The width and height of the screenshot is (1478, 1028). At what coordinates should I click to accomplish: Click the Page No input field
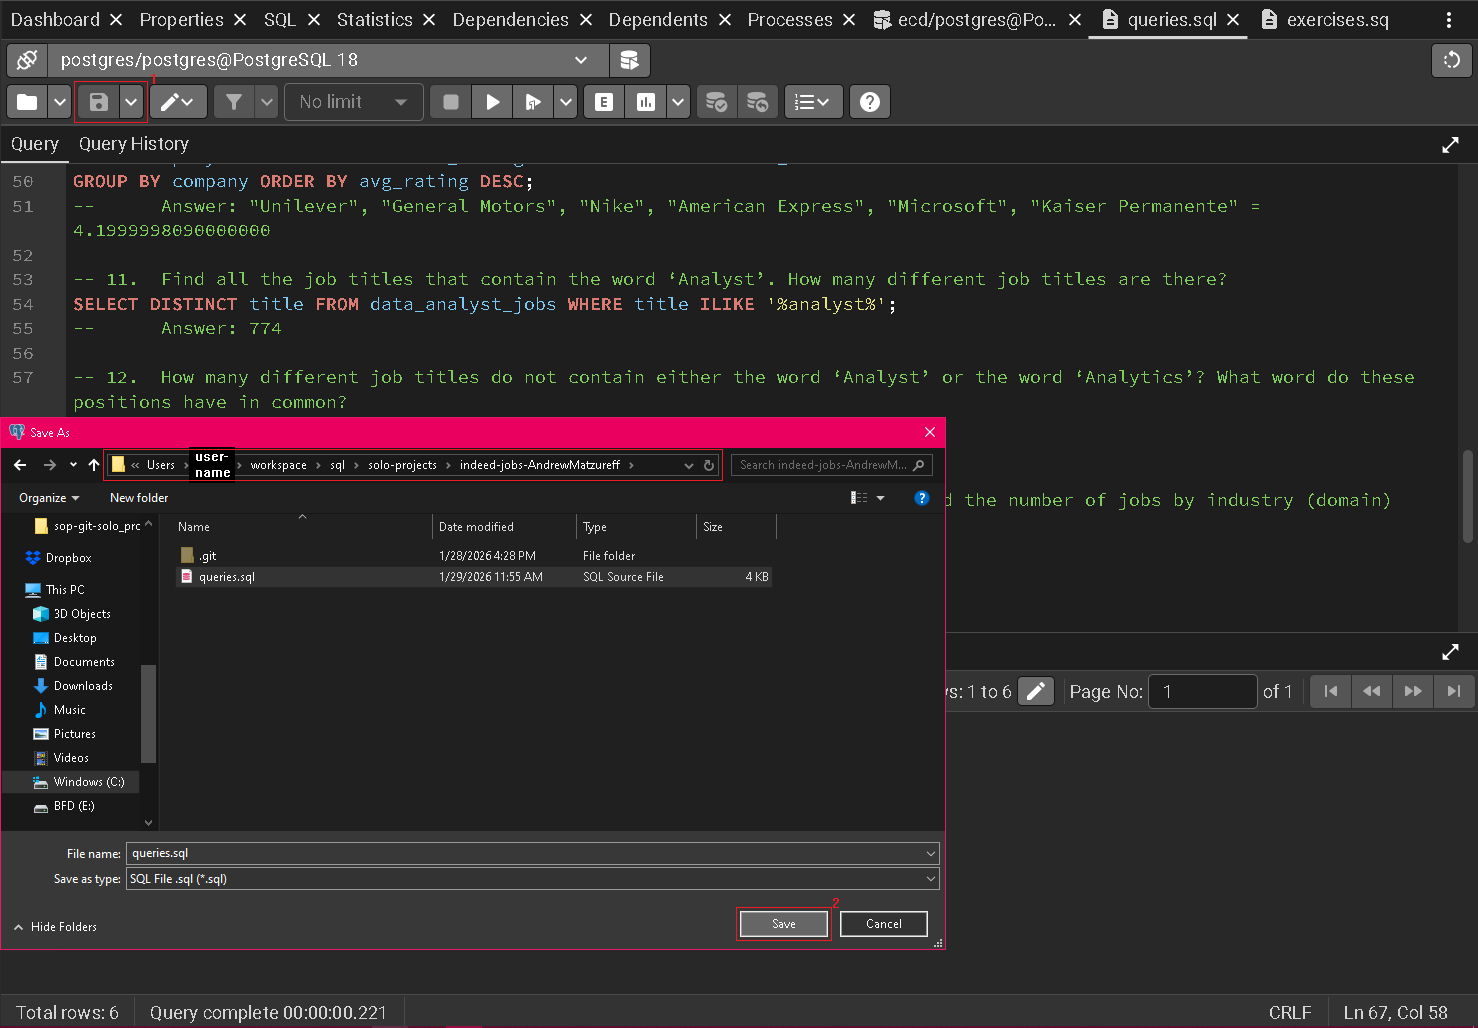click(1202, 691)
